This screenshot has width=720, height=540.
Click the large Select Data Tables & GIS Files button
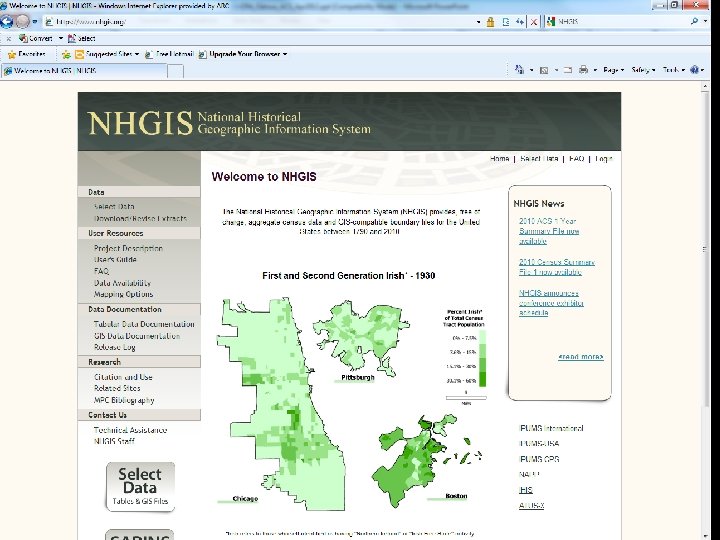(x=140, y=487)
